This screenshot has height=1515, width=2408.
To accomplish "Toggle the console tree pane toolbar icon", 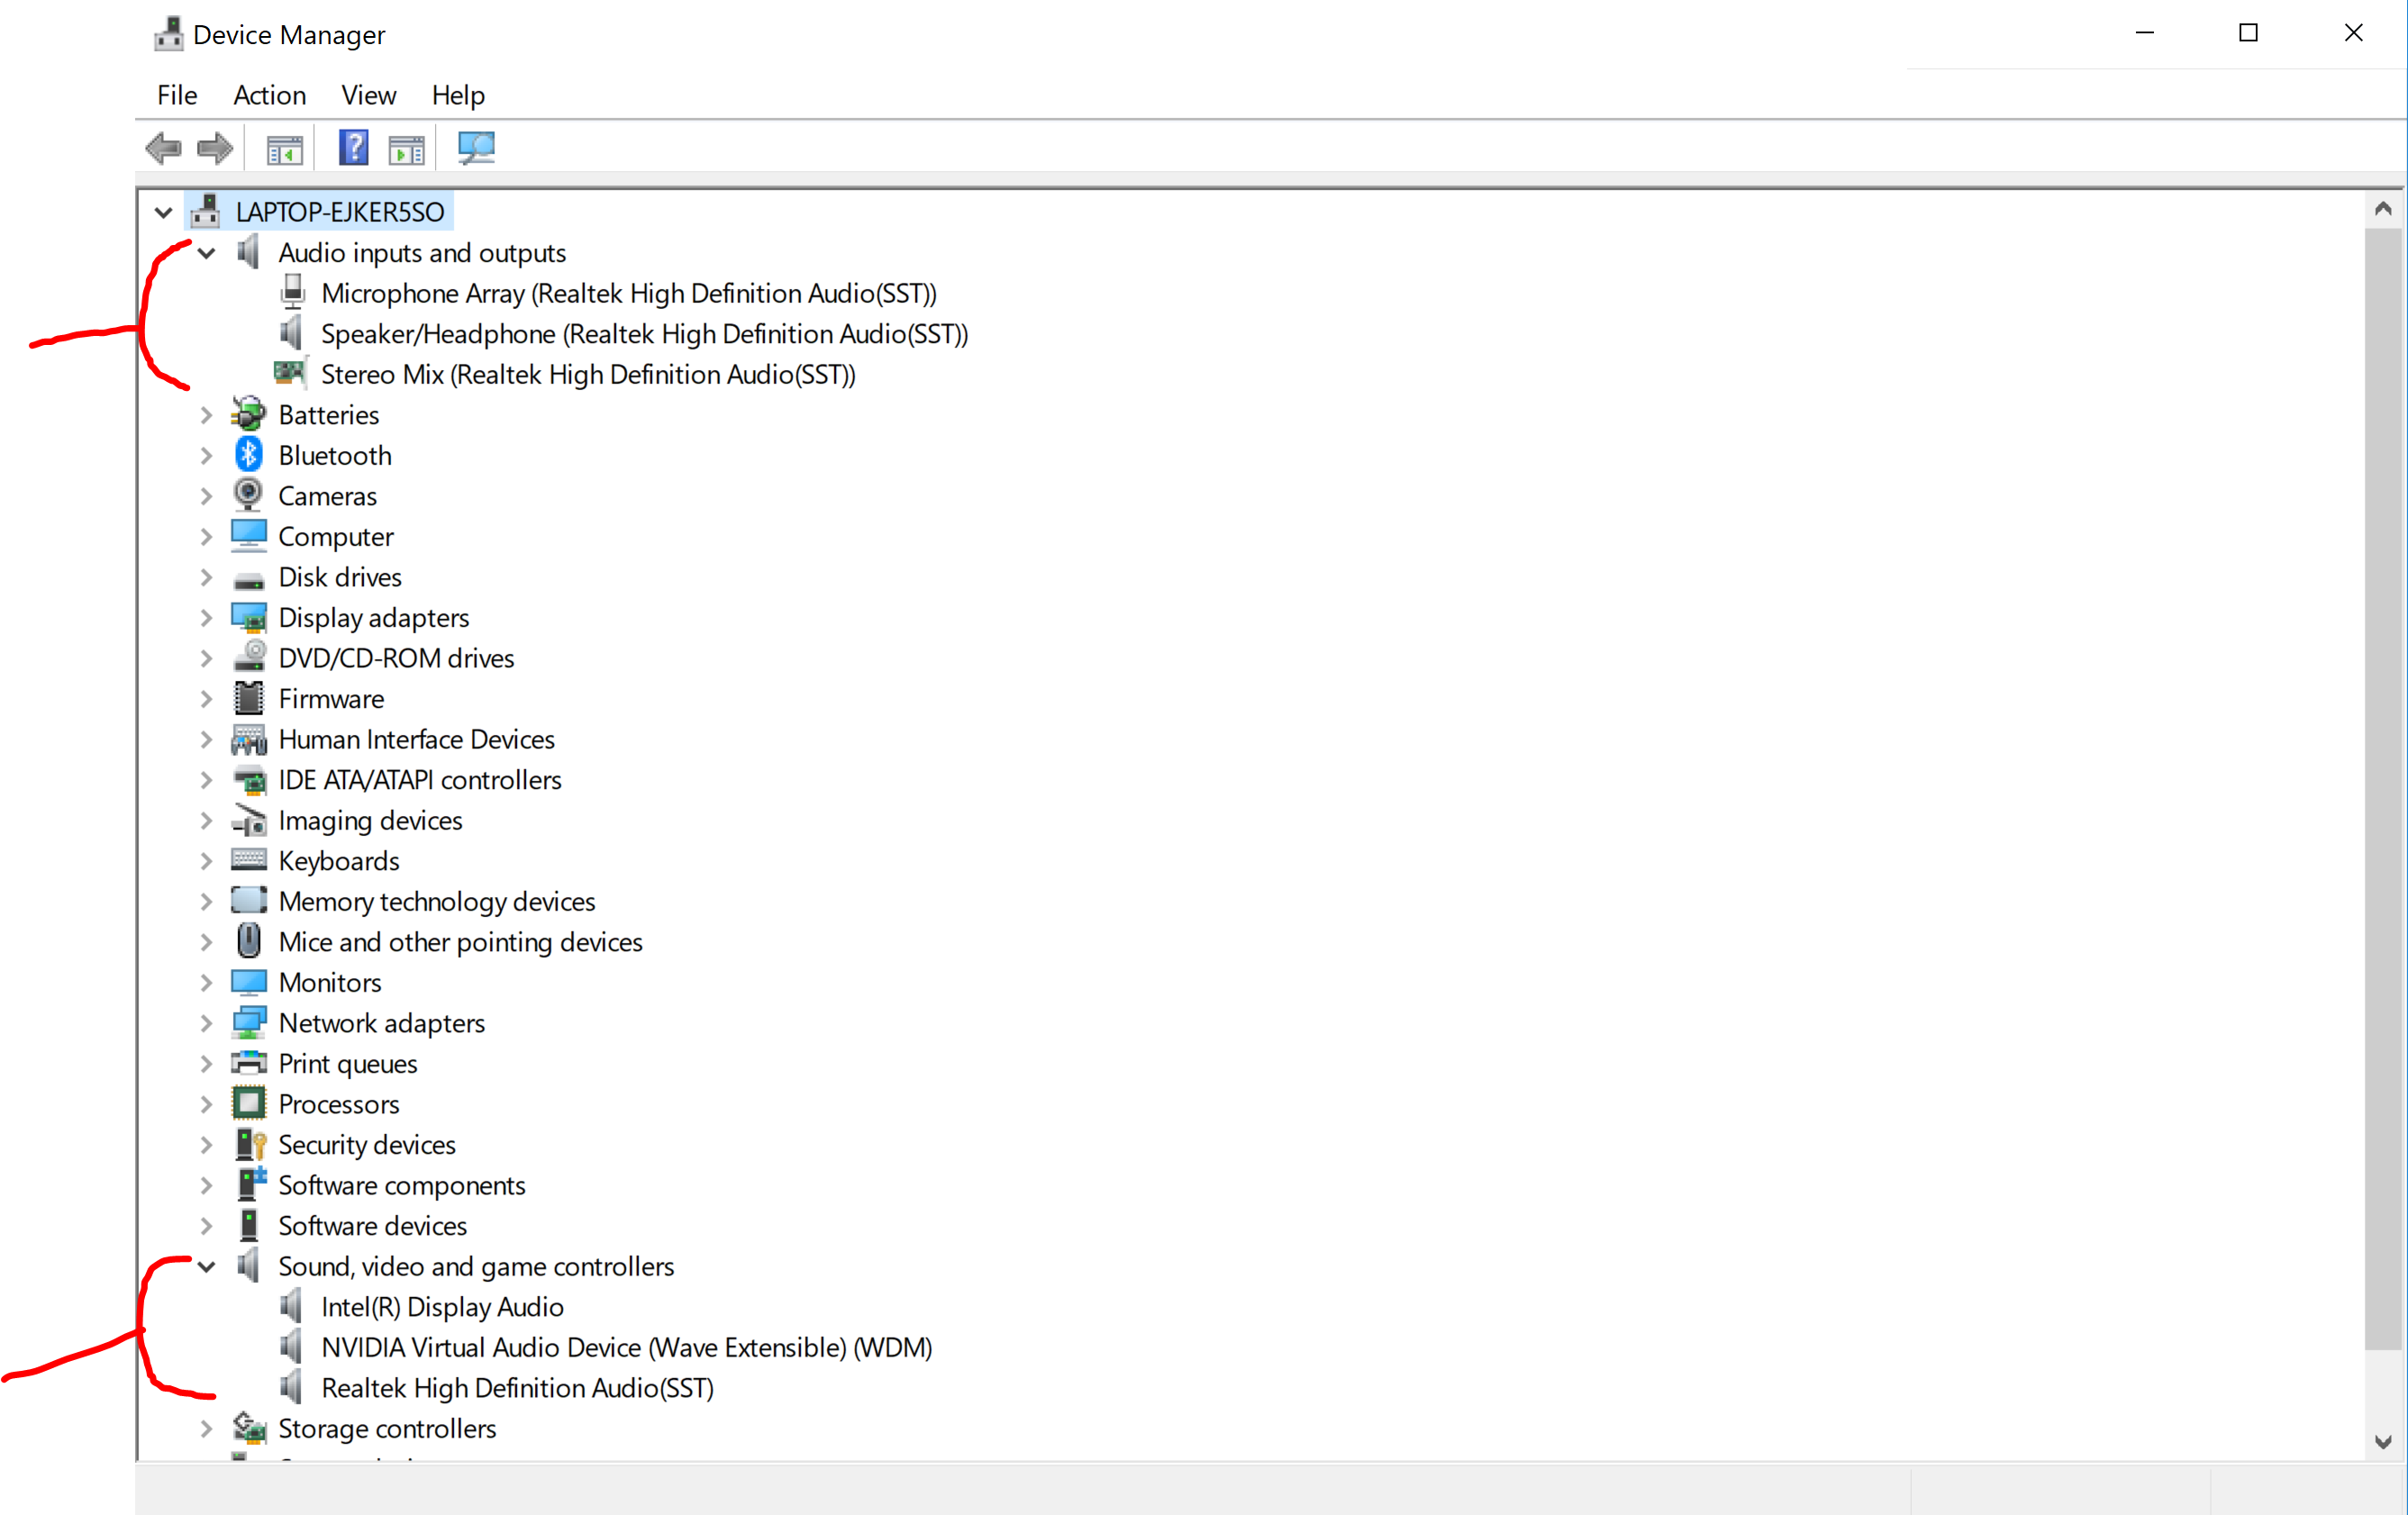I will pyautogui.click(x=284, y=147).
